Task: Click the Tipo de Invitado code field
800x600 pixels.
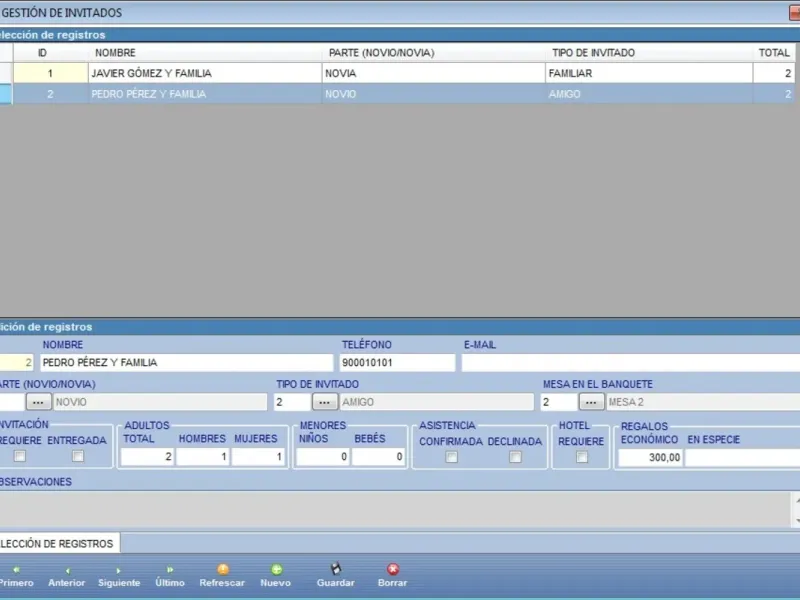Action: click(292, 402)
